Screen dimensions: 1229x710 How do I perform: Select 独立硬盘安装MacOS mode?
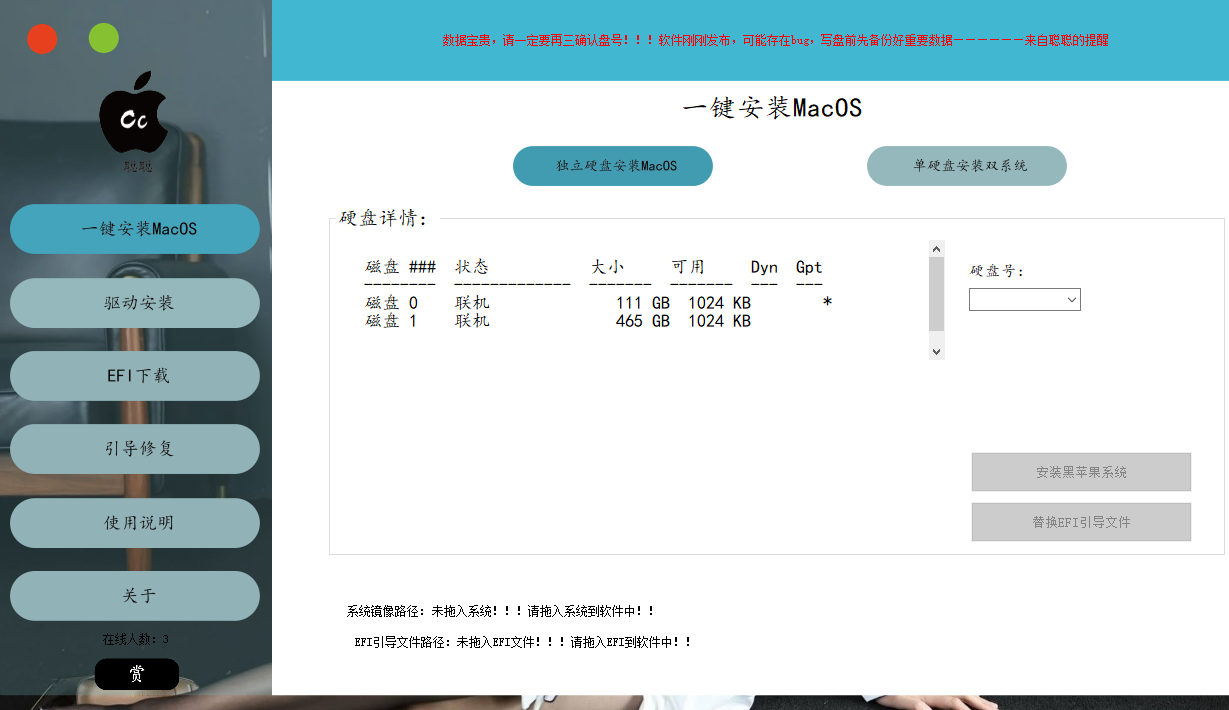click(613, 166)
